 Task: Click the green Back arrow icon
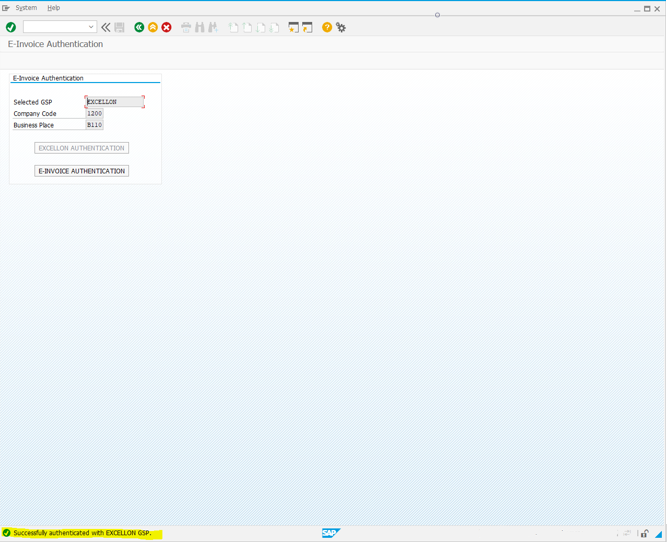139,27
